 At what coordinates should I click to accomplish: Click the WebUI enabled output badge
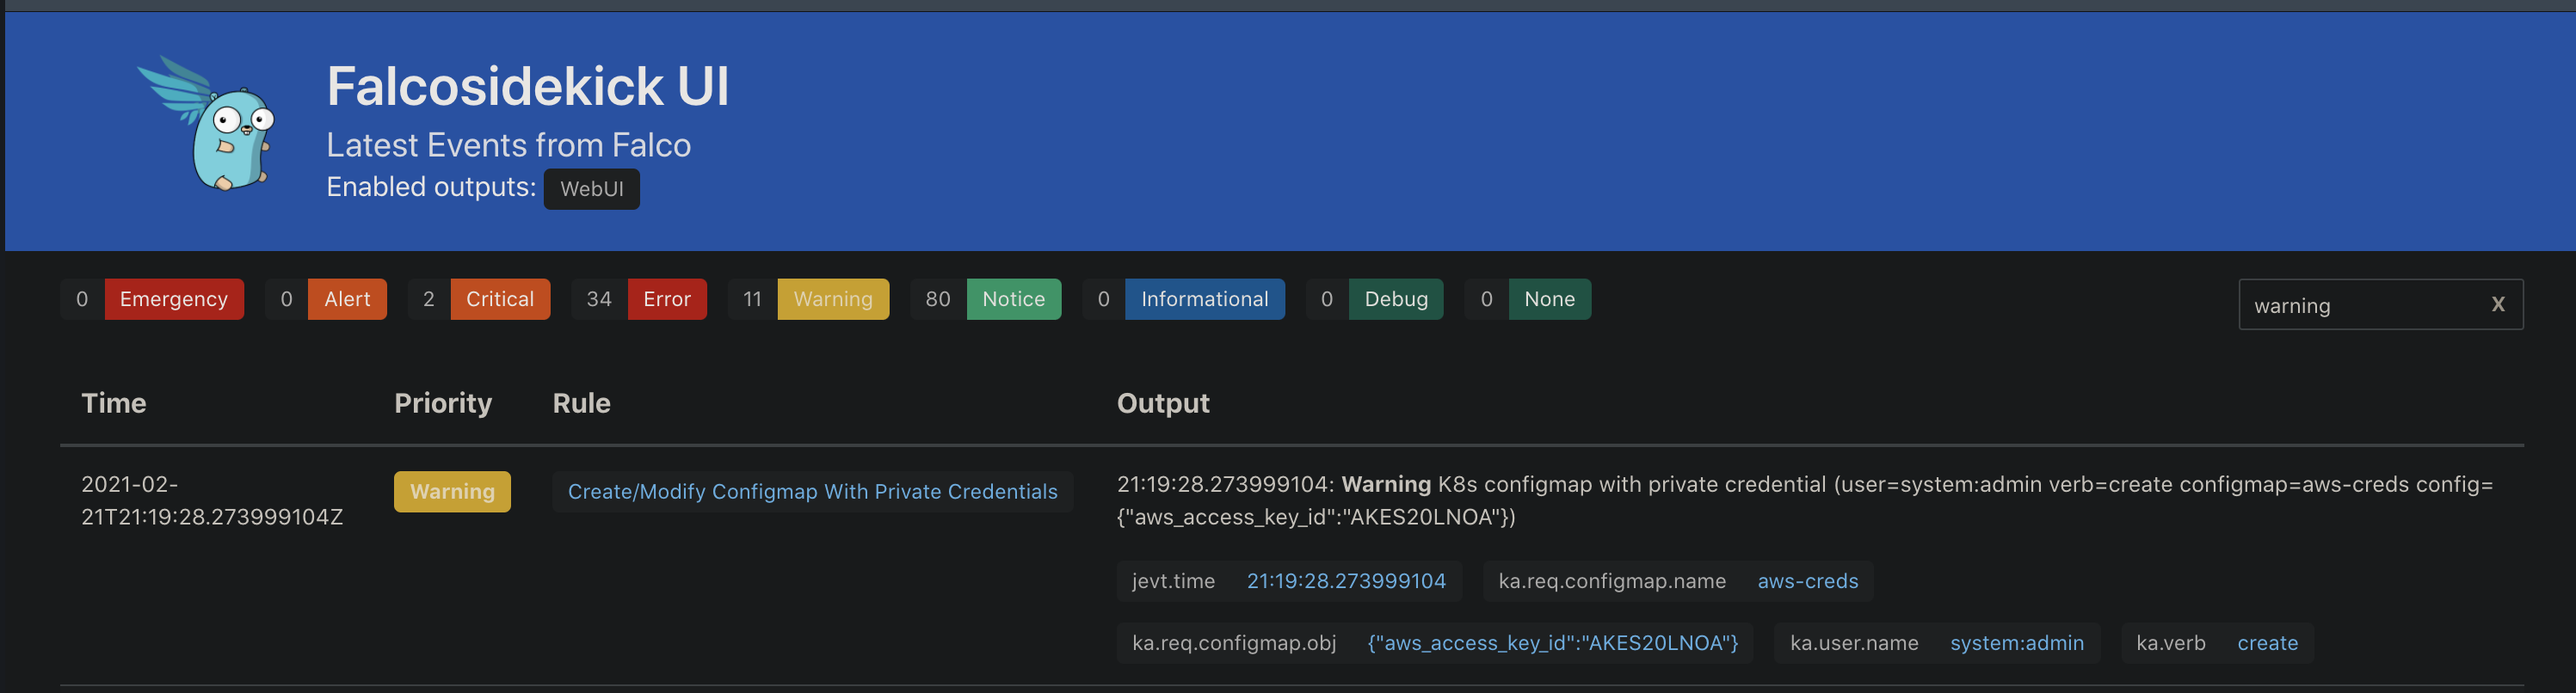(x=592, y=189)
